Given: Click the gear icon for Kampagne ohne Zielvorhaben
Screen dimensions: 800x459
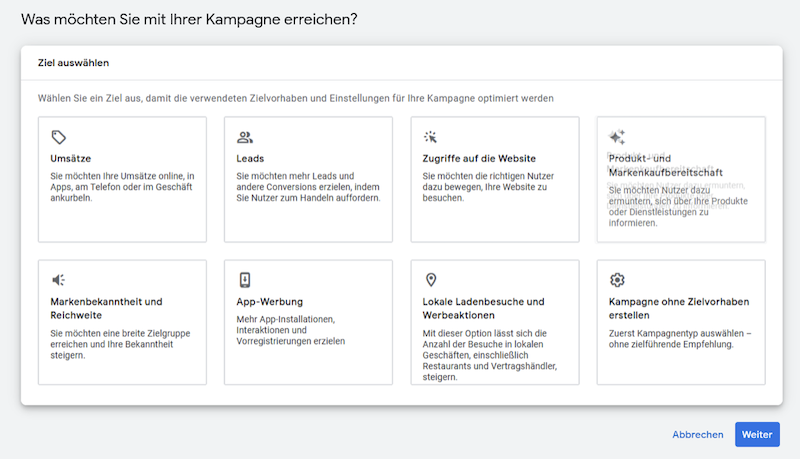Looking at the screenshot, I should [617, 280].
